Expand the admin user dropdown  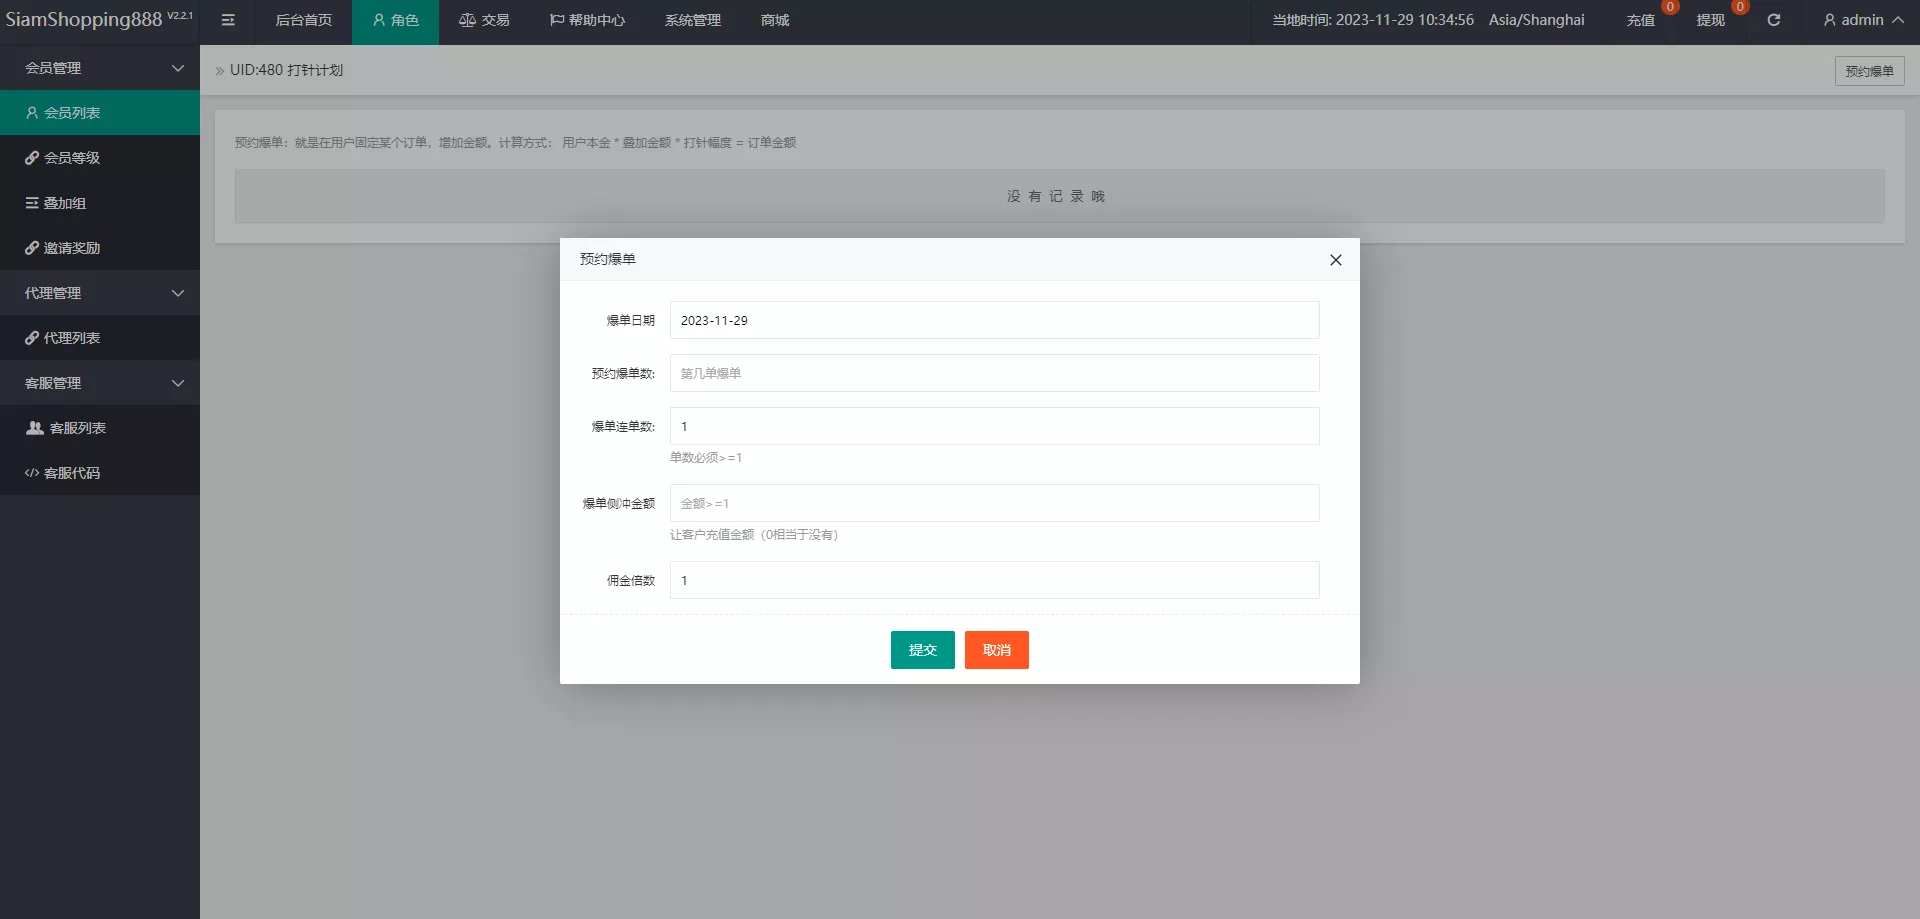1862,20
